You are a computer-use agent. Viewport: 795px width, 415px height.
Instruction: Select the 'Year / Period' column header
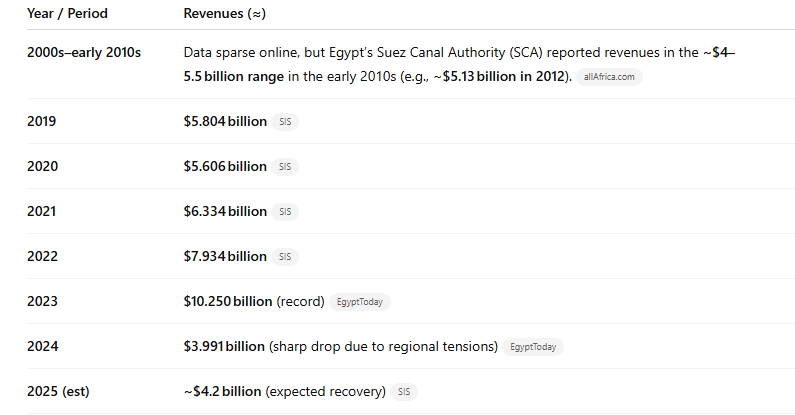coord(67,13)
